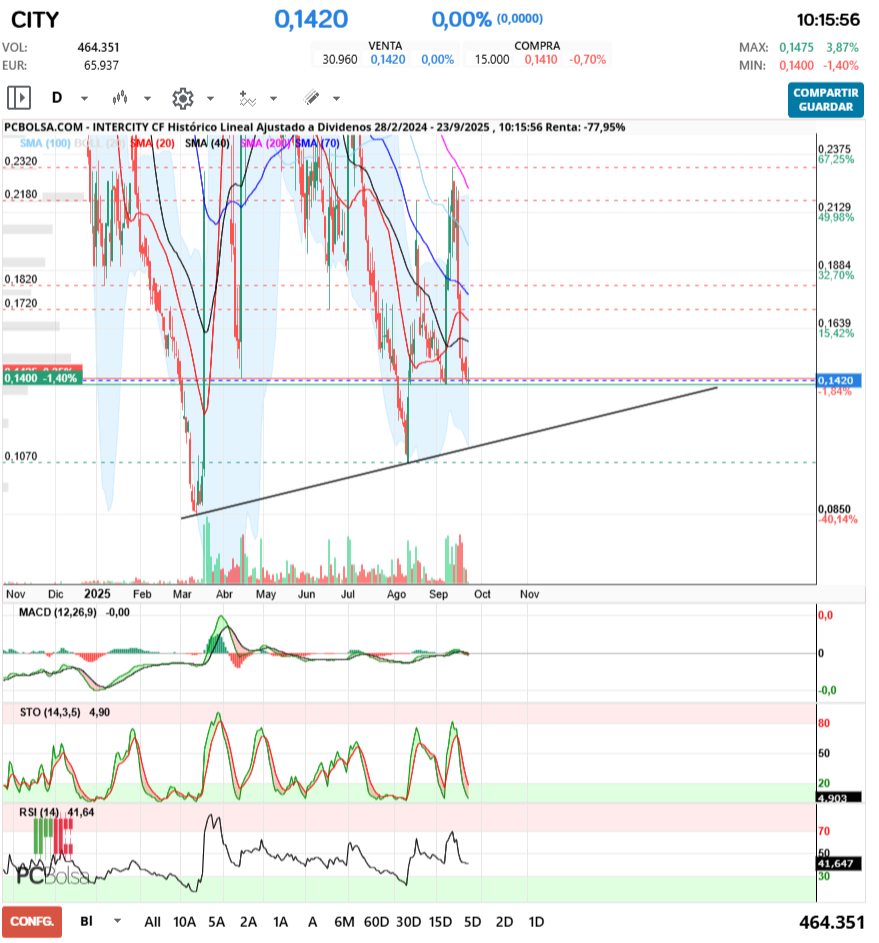Screen dimensions: 879x943
Task: Click the 0,2375 price axis label
Action: click(x=835, y=149)
